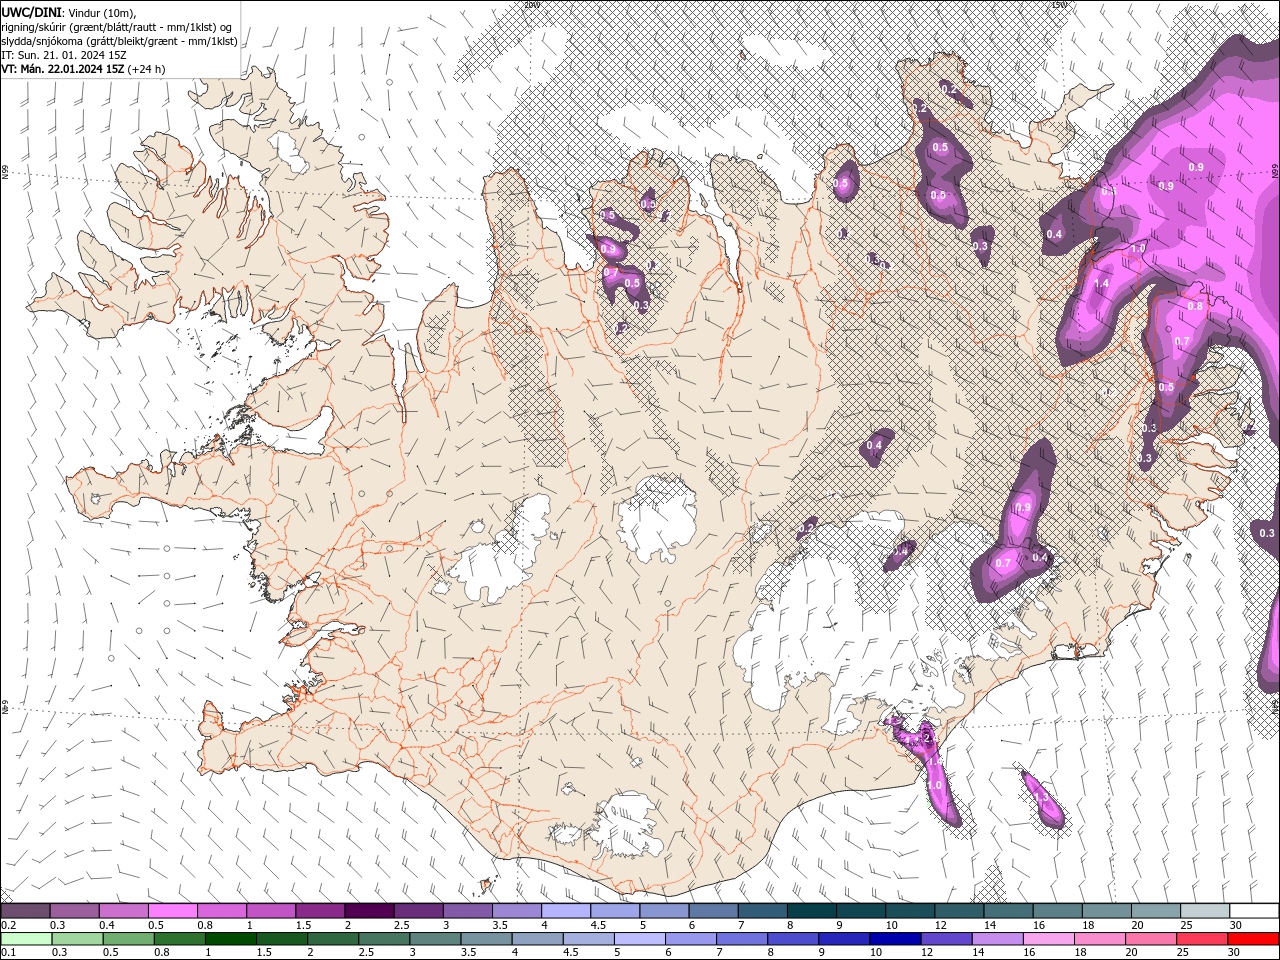Click the '0.2' label in the snow legend
Image resolution: width=1280 pixels, height=960 pixels.
8,925
